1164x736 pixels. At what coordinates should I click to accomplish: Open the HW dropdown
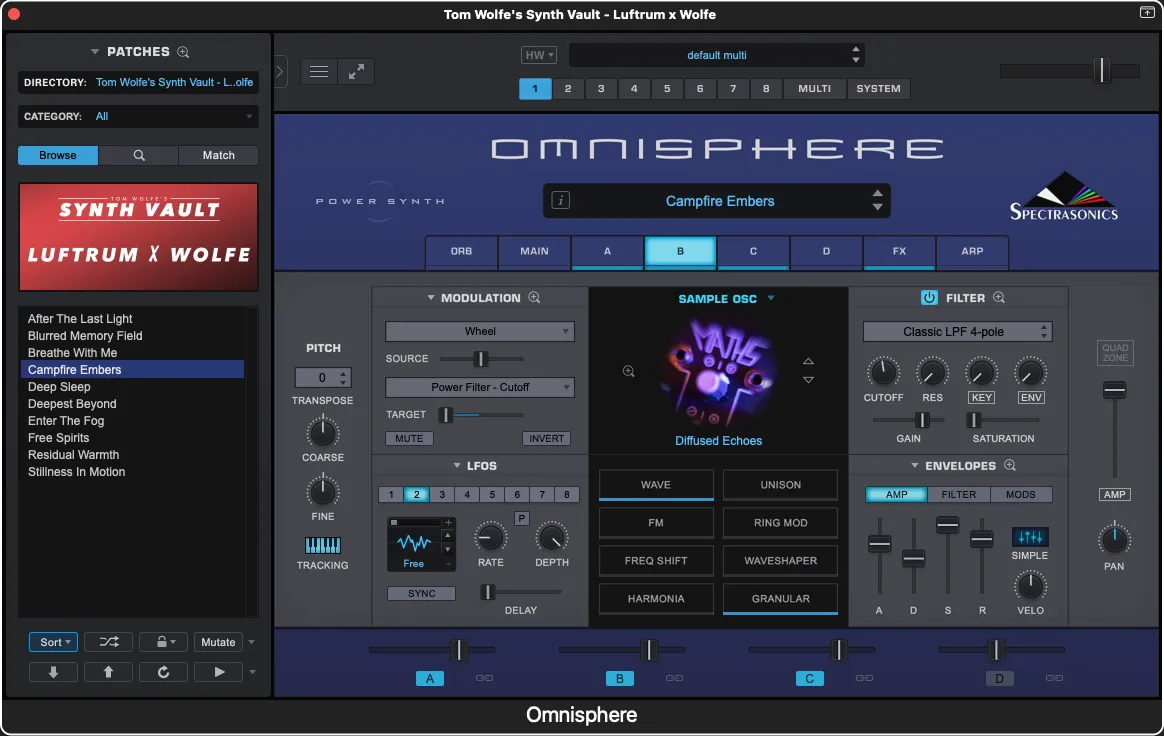coord(539,55)
